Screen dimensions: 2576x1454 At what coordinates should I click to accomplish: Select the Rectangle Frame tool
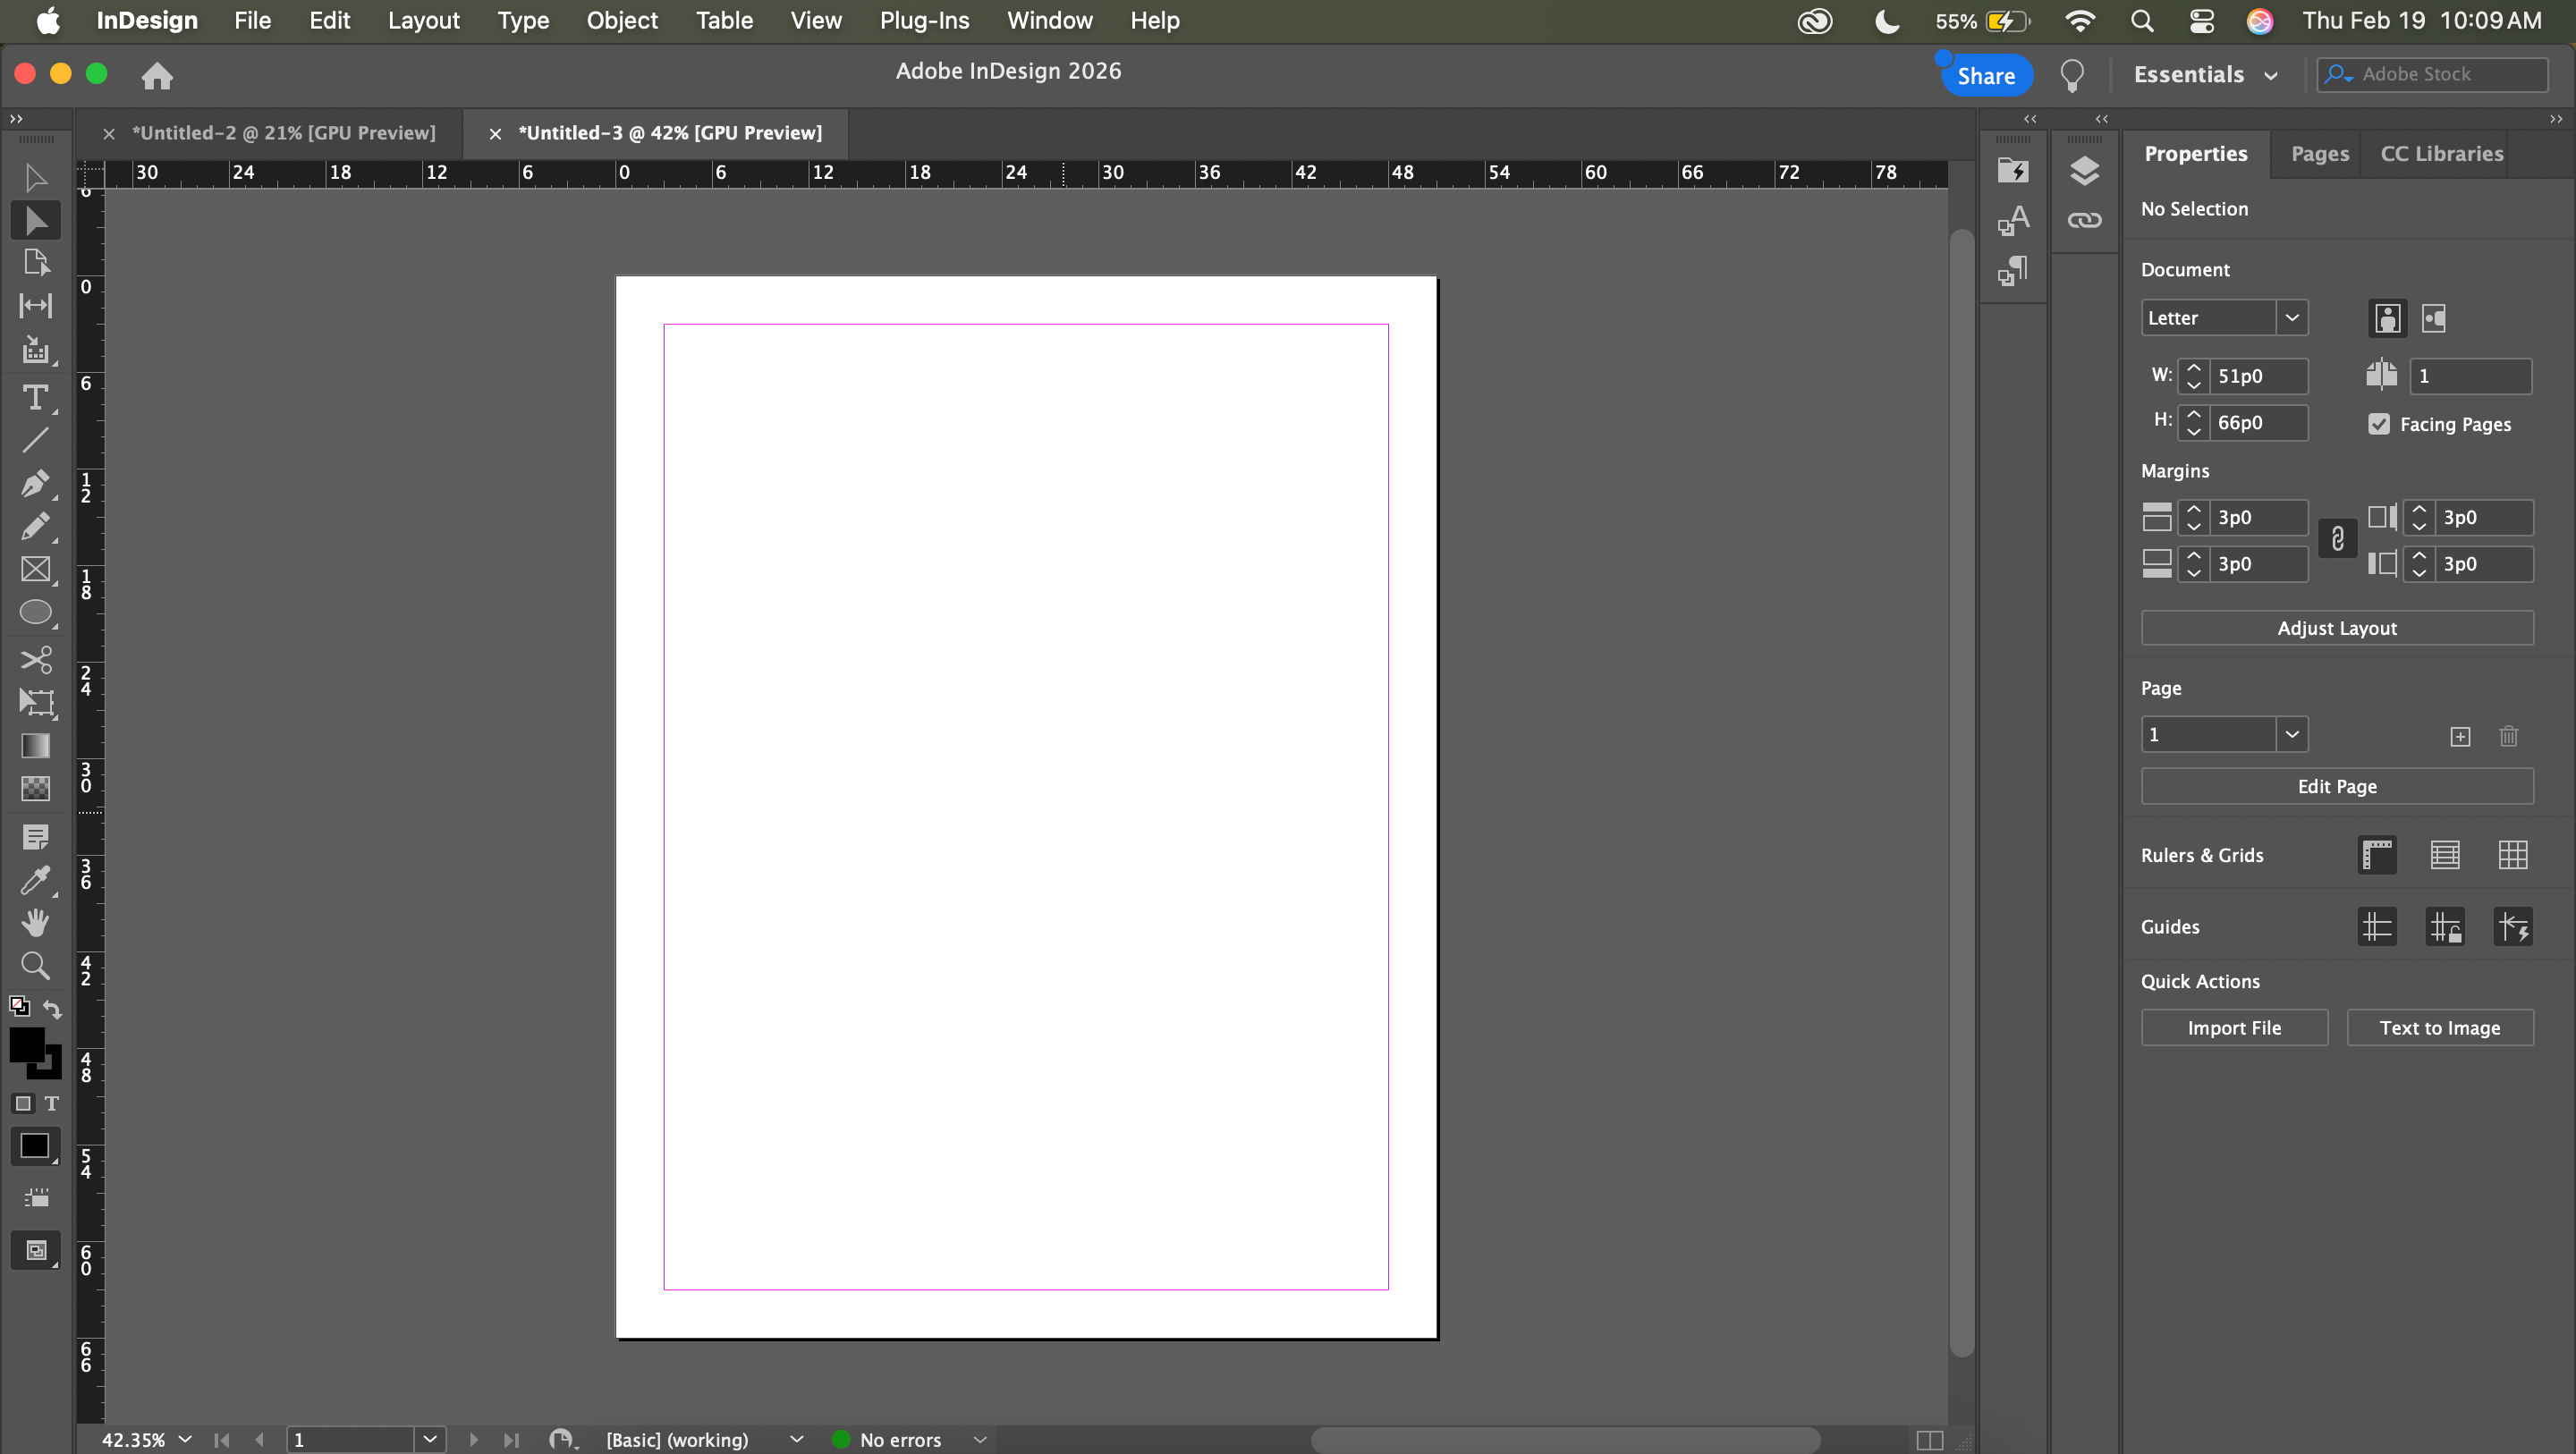click(x=35, y=569)
